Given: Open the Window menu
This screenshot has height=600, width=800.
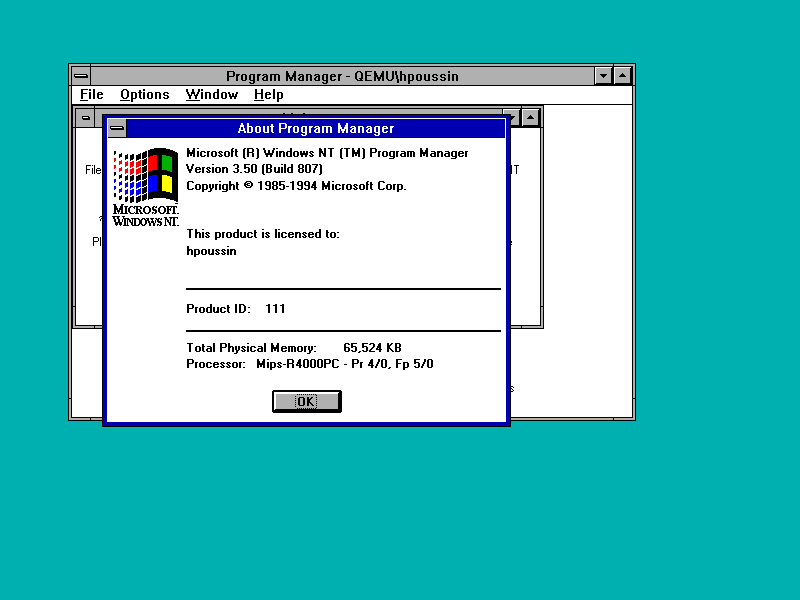Looking at the screenshot, I should click(x=211, y=94).
